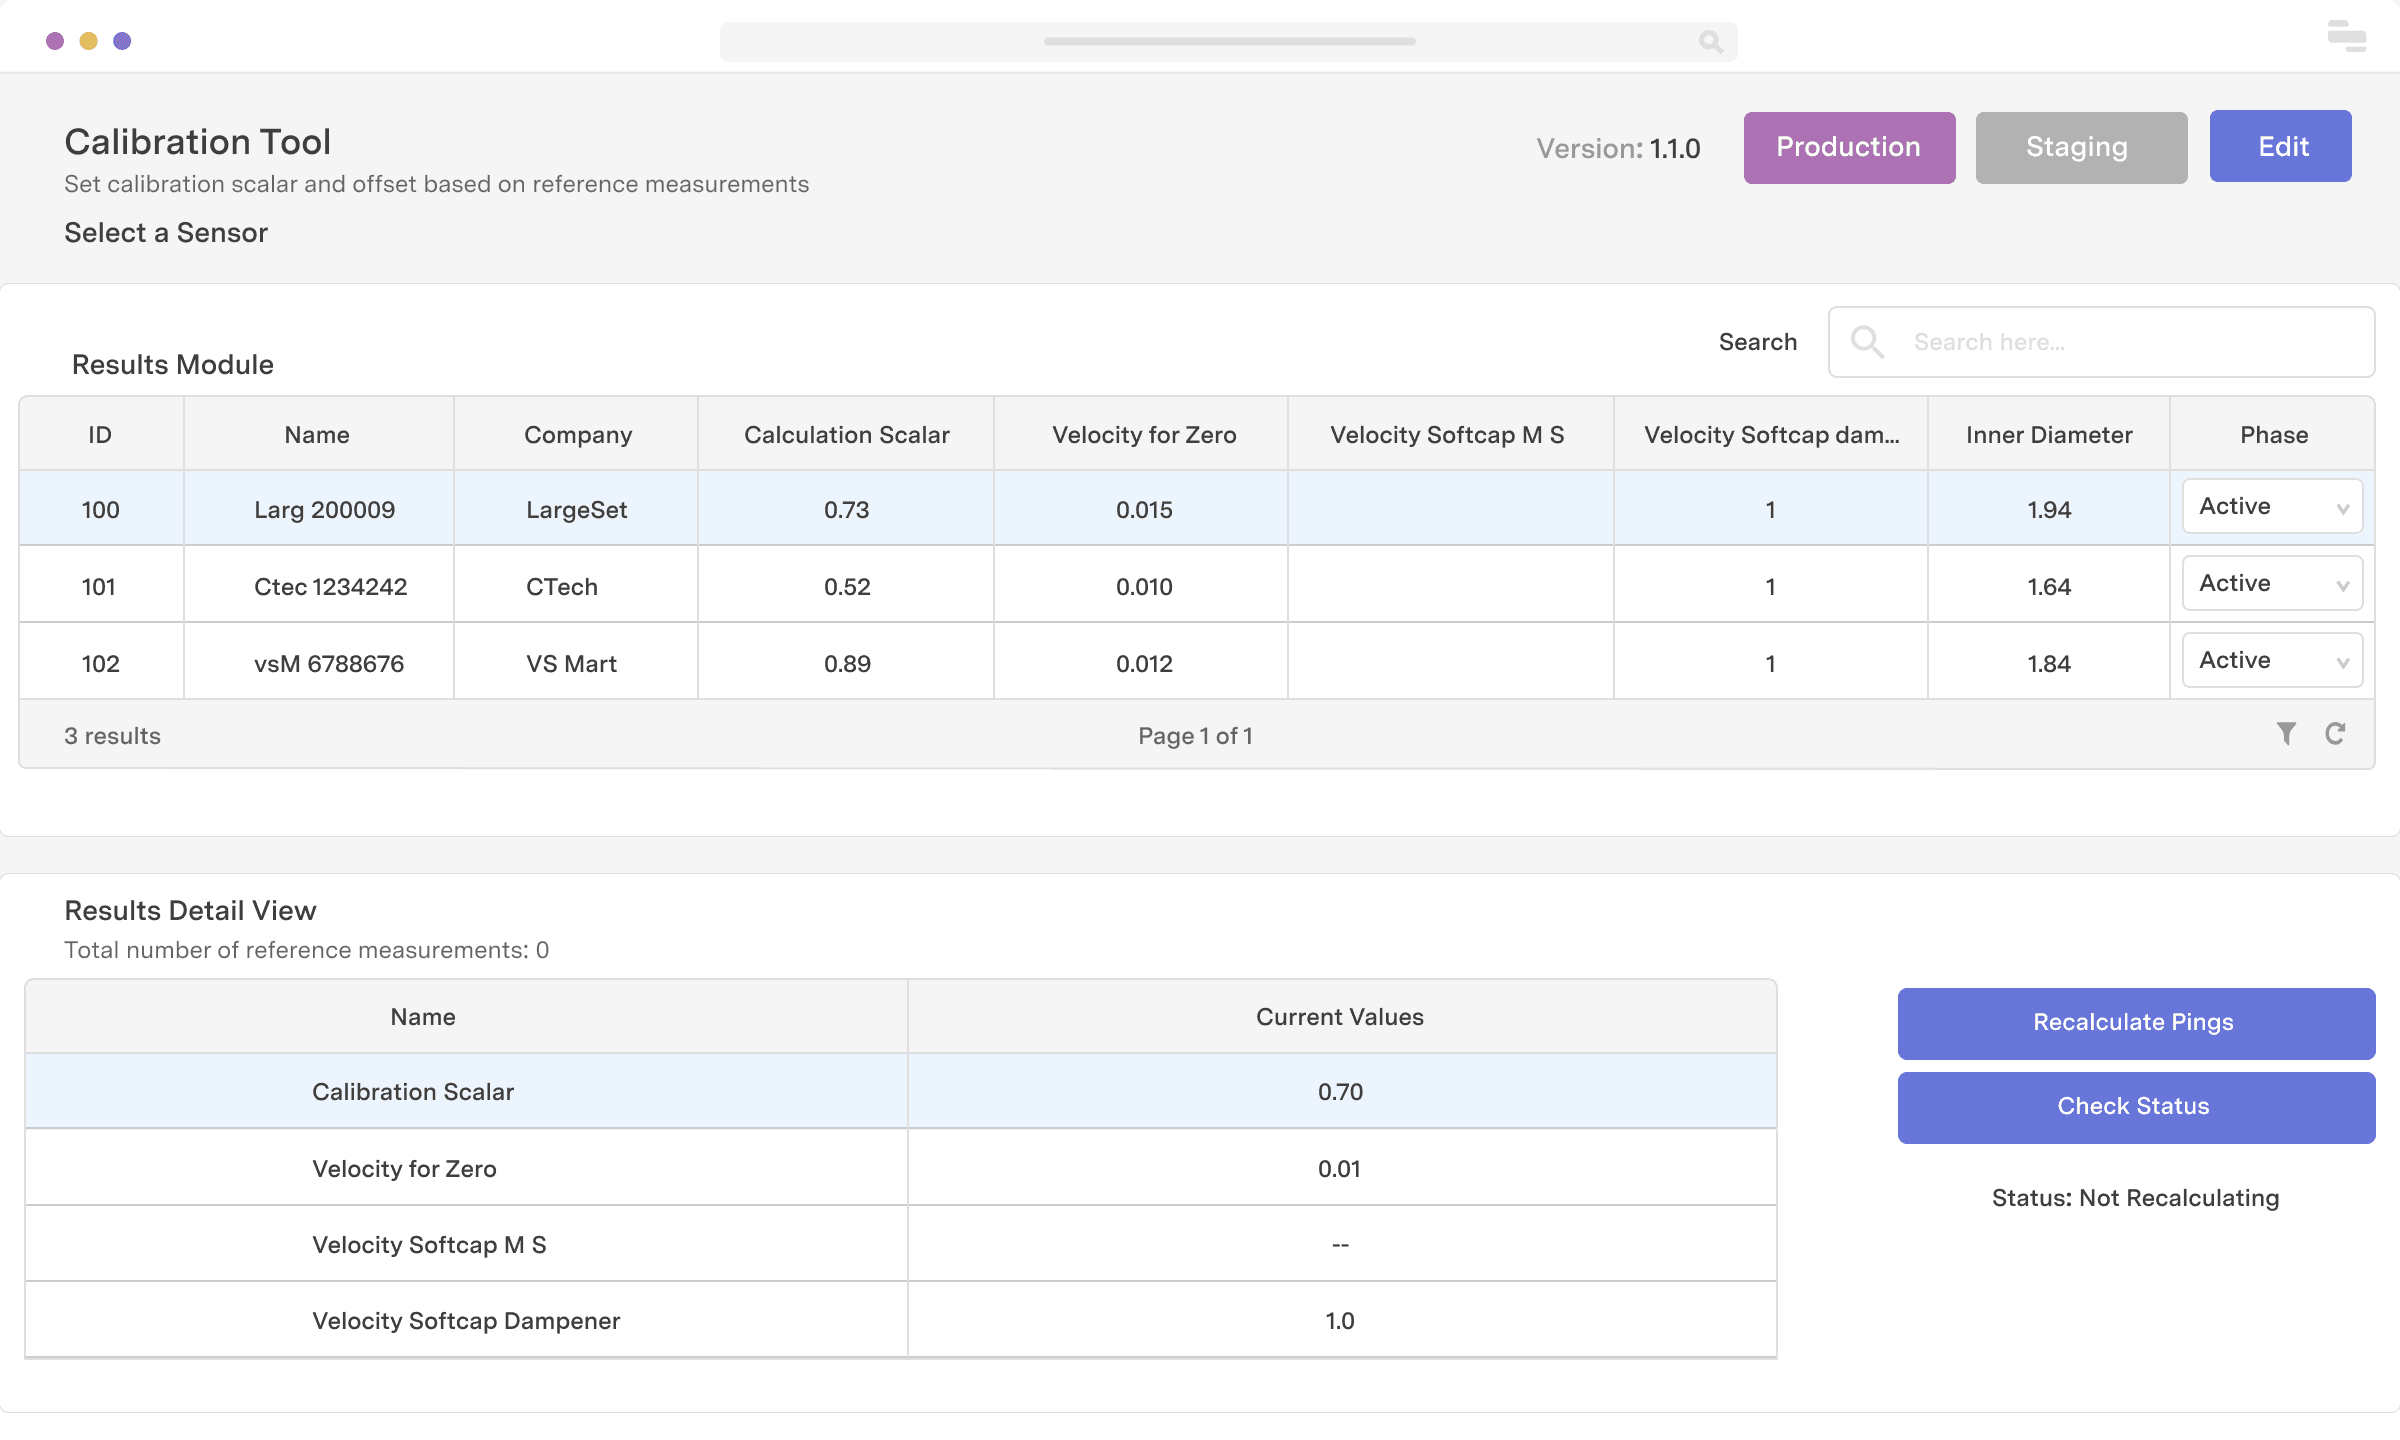2400x1440 pixels.
Task: Open Phase dropdown for Ctec 1234242
Action: pos(2272,584)
